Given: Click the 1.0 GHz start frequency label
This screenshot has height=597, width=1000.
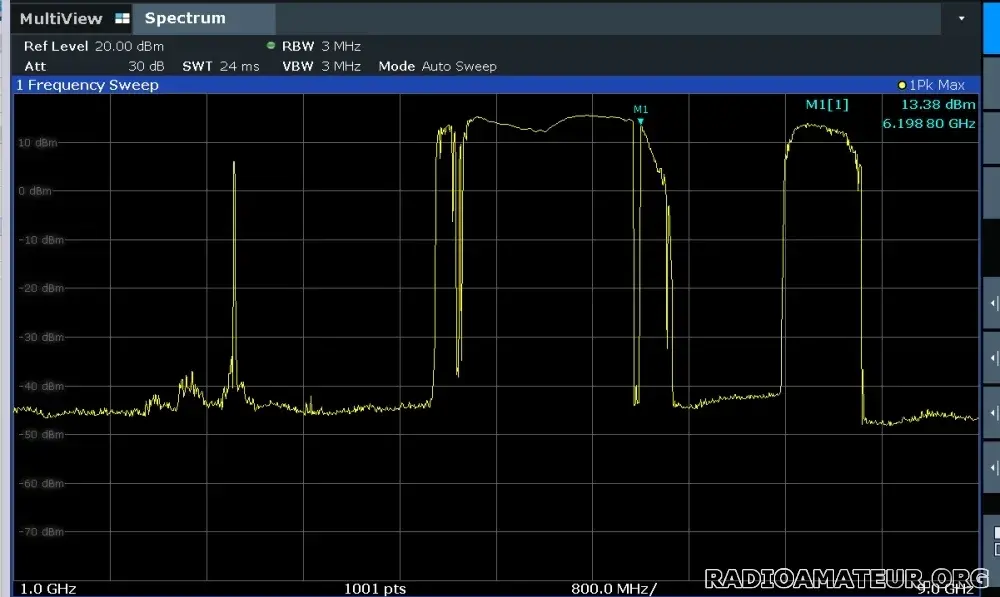Looking at the screenshot, I should point(48,588).
